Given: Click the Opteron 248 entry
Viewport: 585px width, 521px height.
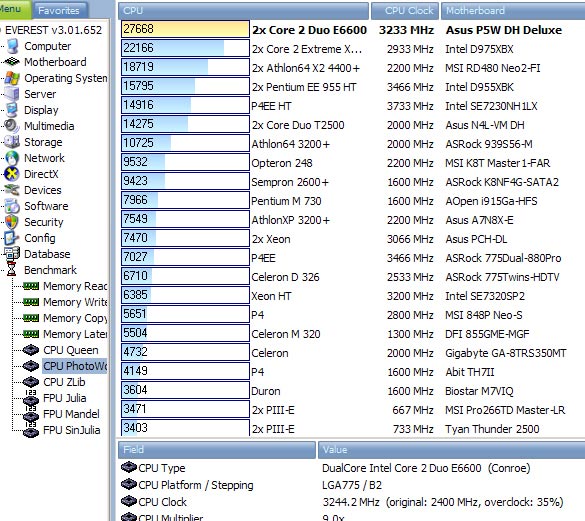Looking at the screenshot, I should click(282, 163).
